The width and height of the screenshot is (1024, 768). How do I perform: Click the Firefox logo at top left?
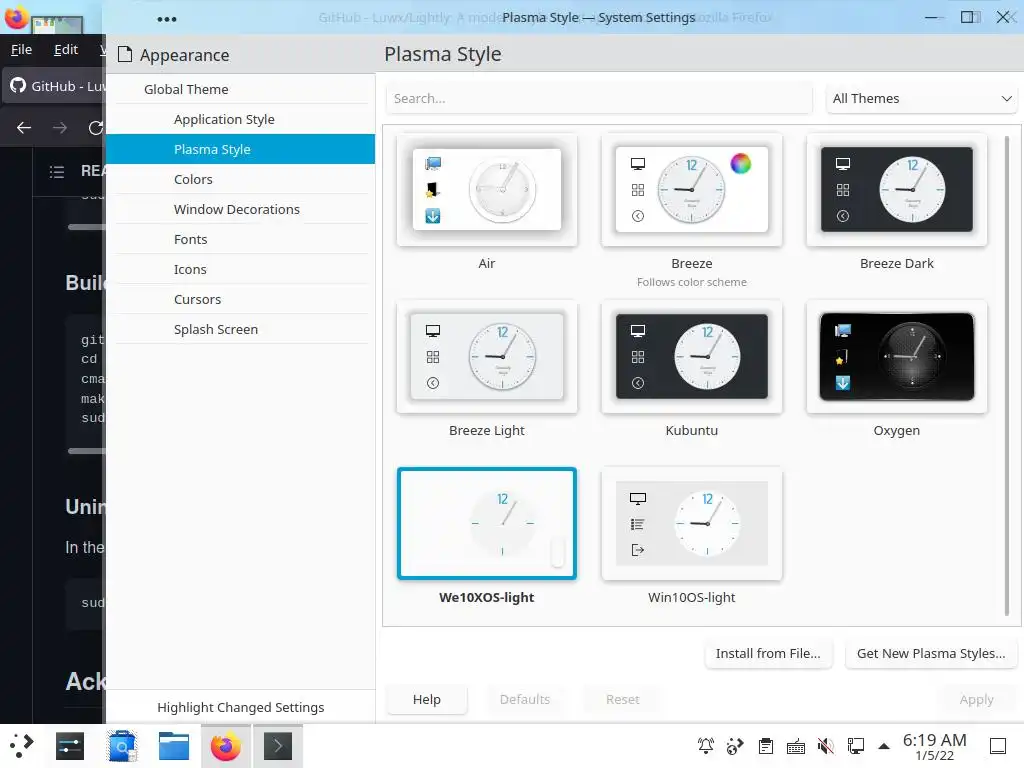click(x=16, y=18)
